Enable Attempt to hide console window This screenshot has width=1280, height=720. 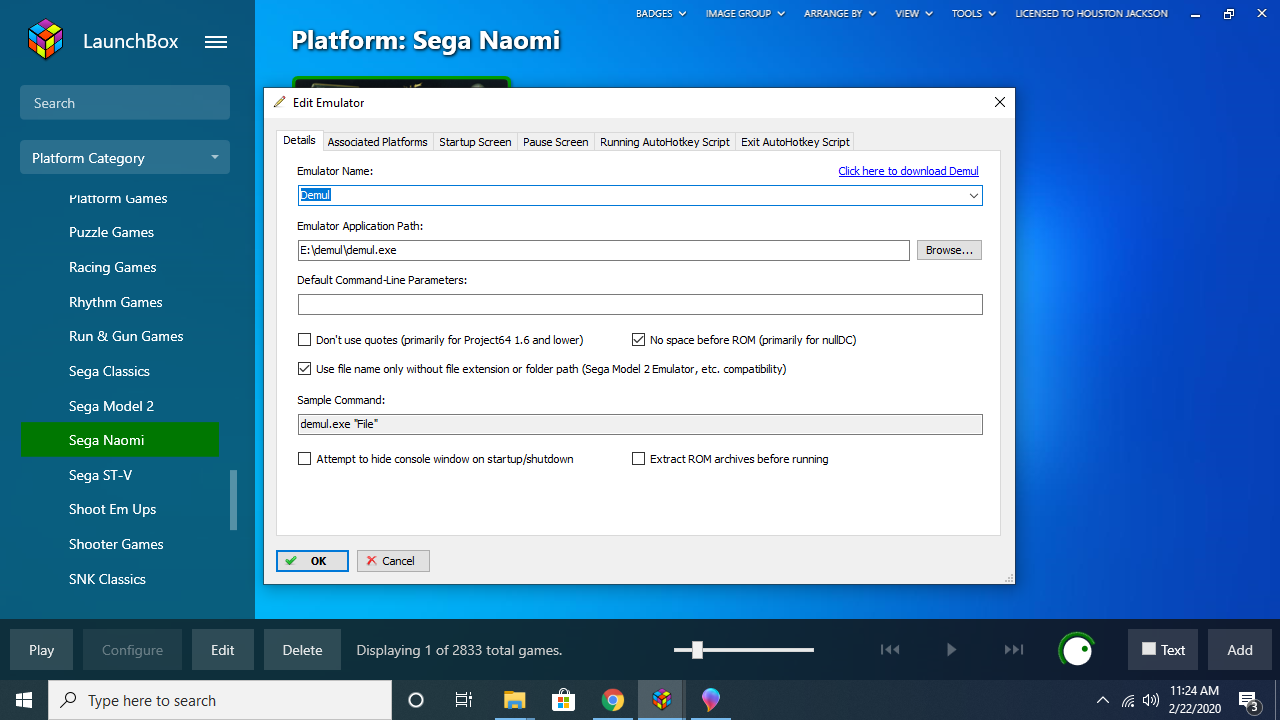pyautogui.click(x=305, y=459)
